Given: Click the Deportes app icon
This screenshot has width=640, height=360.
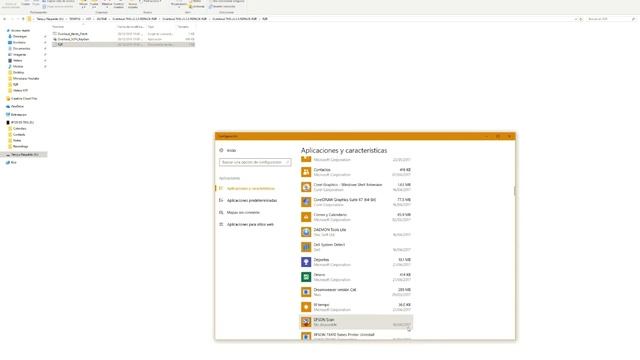Looking at the screenshot, I should click(306, 262).
